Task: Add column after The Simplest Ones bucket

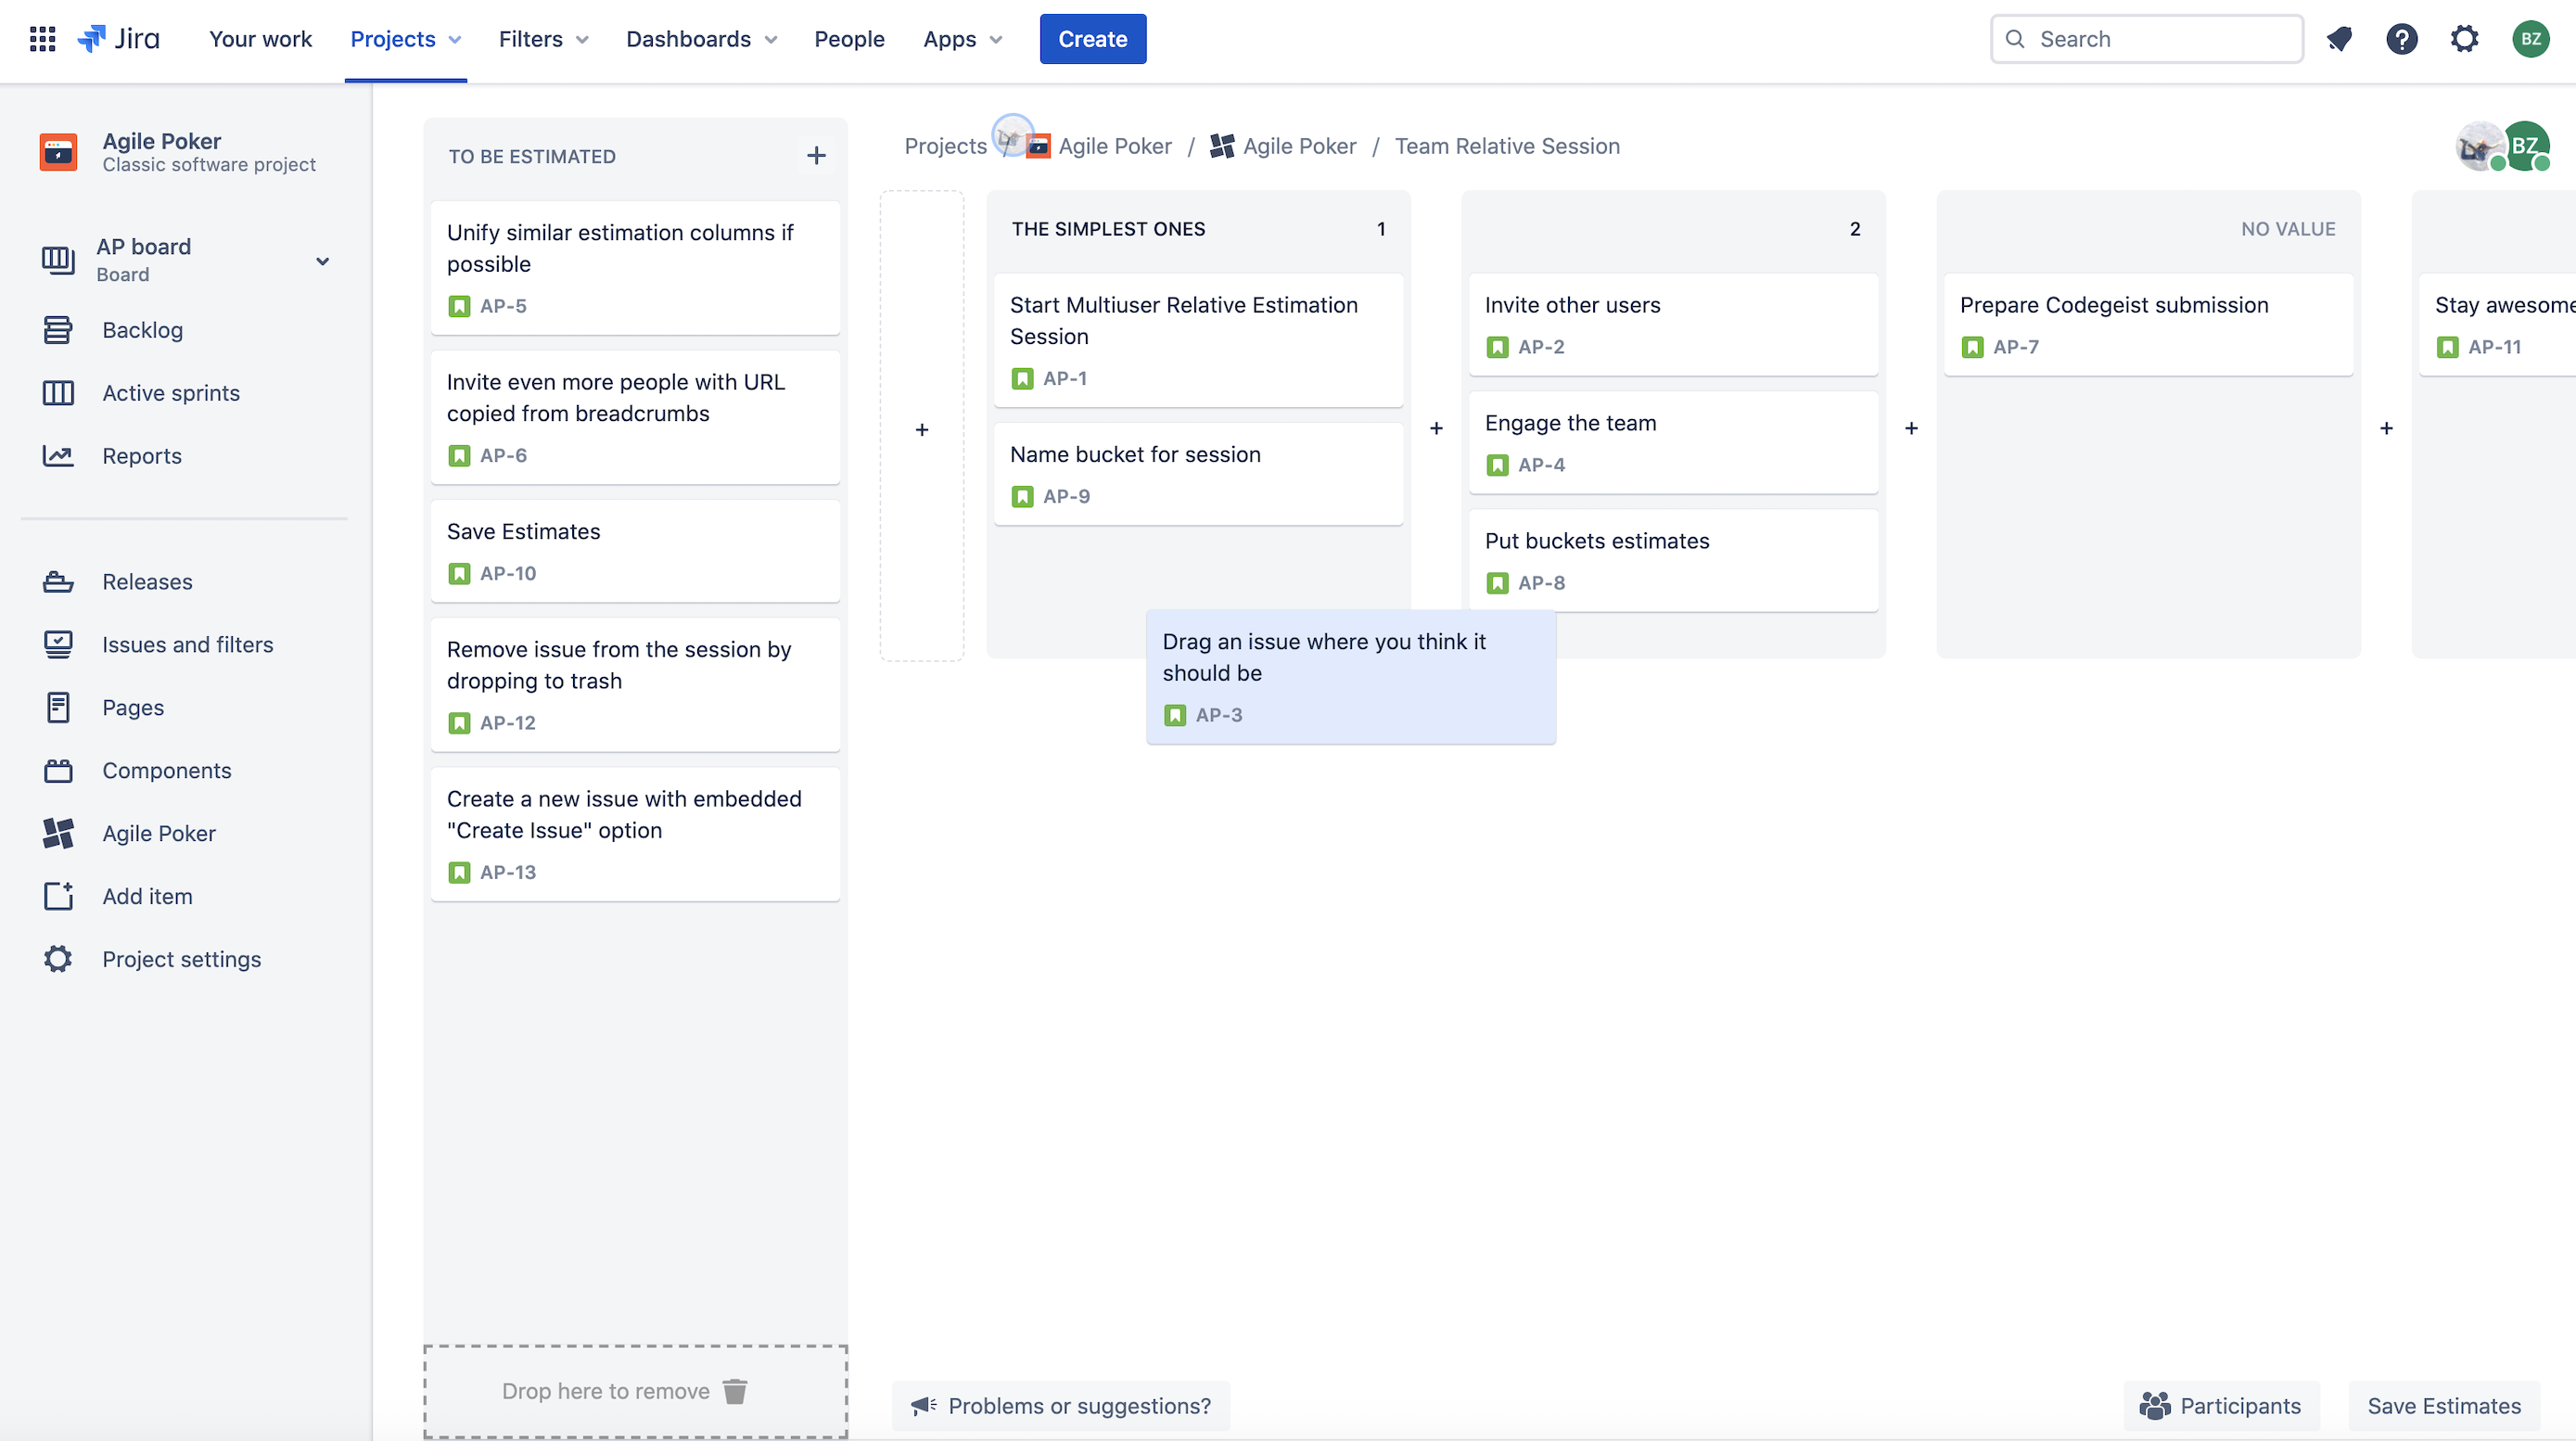Action: 1436,428
